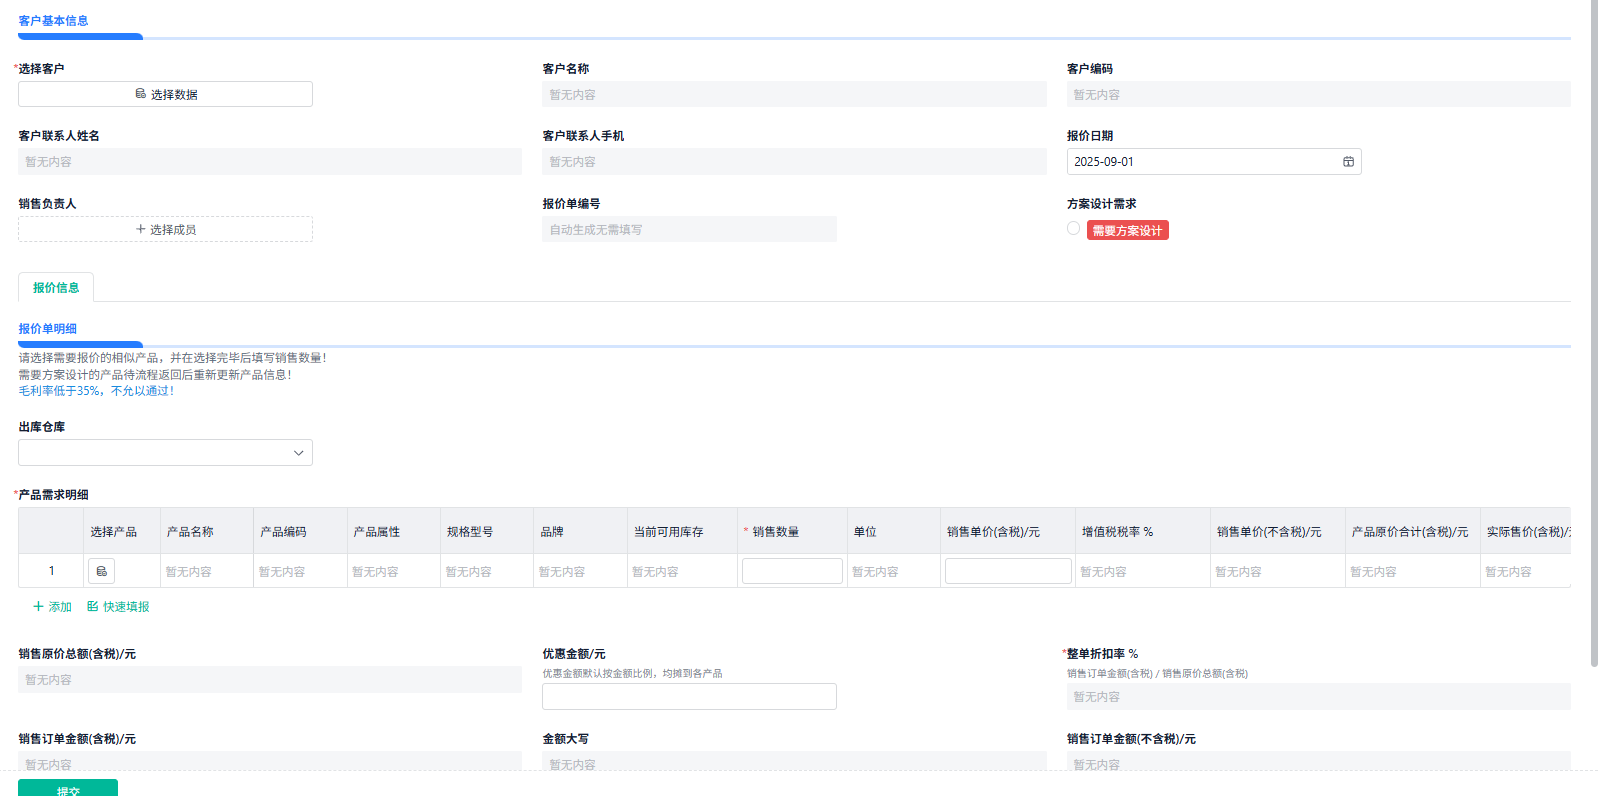Click the 金额大写 field
Screen dimensions: 1598x796
click(x=794, y=762)
